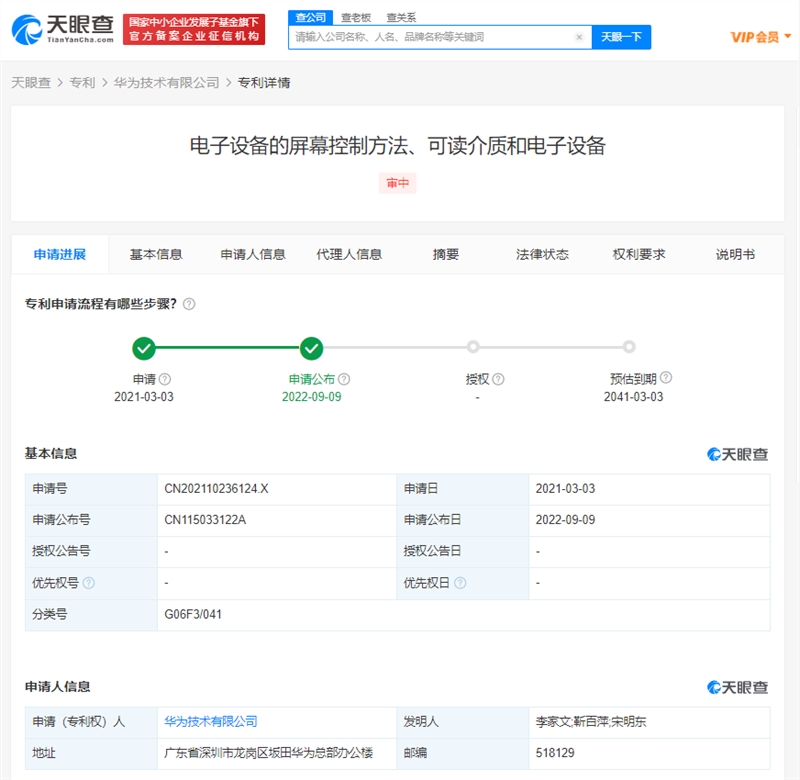
Task: Switch to the 基本信息 tab
Action: coord(156,254)
